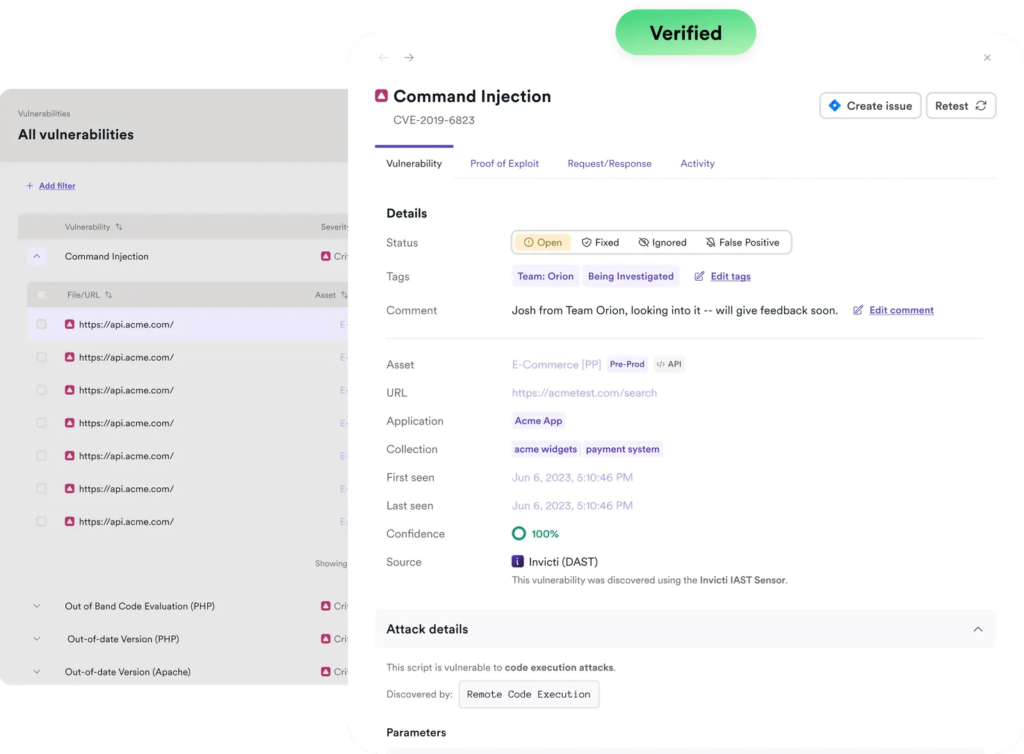The height and width of the screenshot is (754, 1024).
Task: Click the Vulnerability column sort icon
Action: [x=119, y=227]
